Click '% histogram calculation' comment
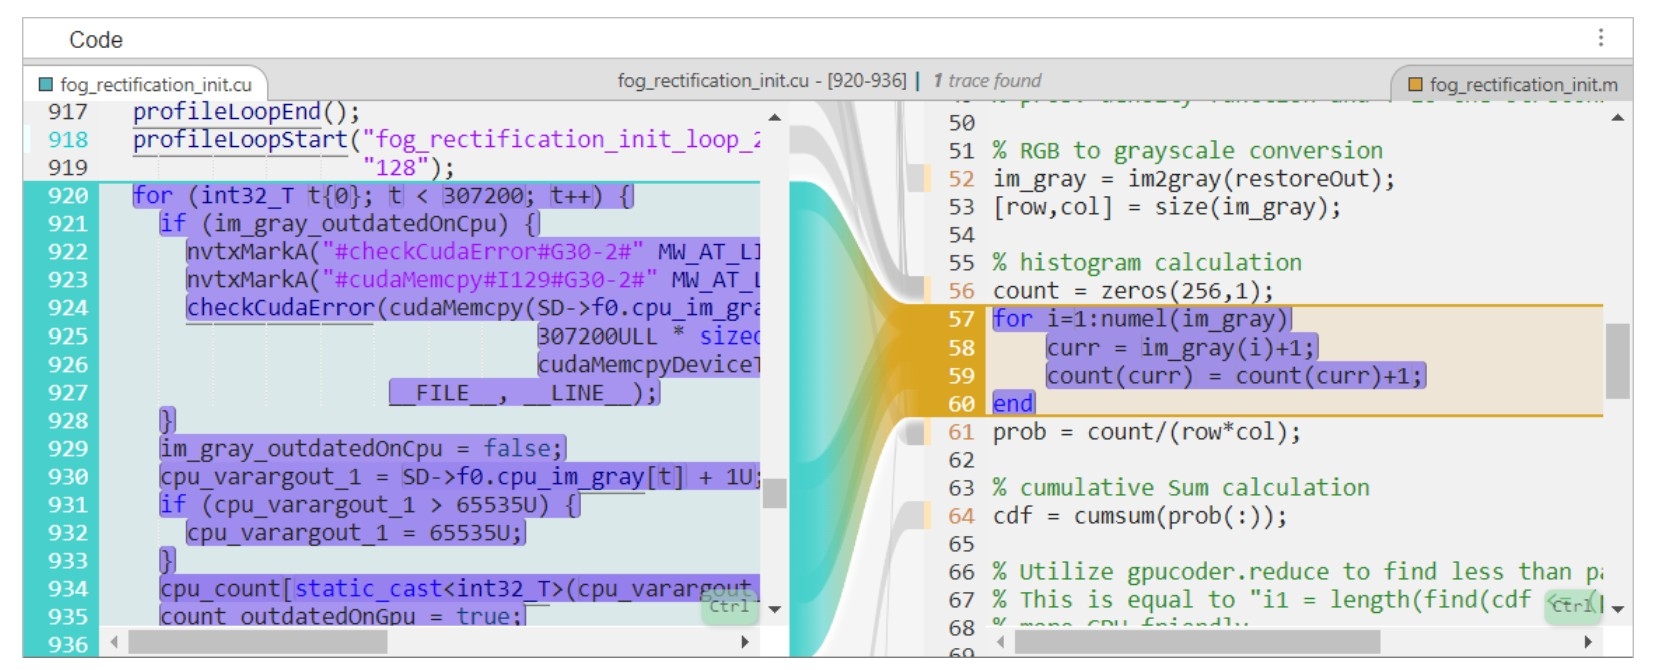 click(1147, 262)
